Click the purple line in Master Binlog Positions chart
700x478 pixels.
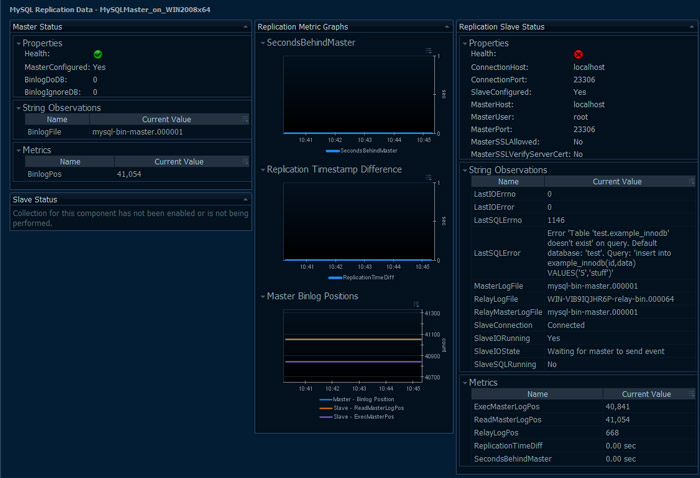tap(353, 362)
